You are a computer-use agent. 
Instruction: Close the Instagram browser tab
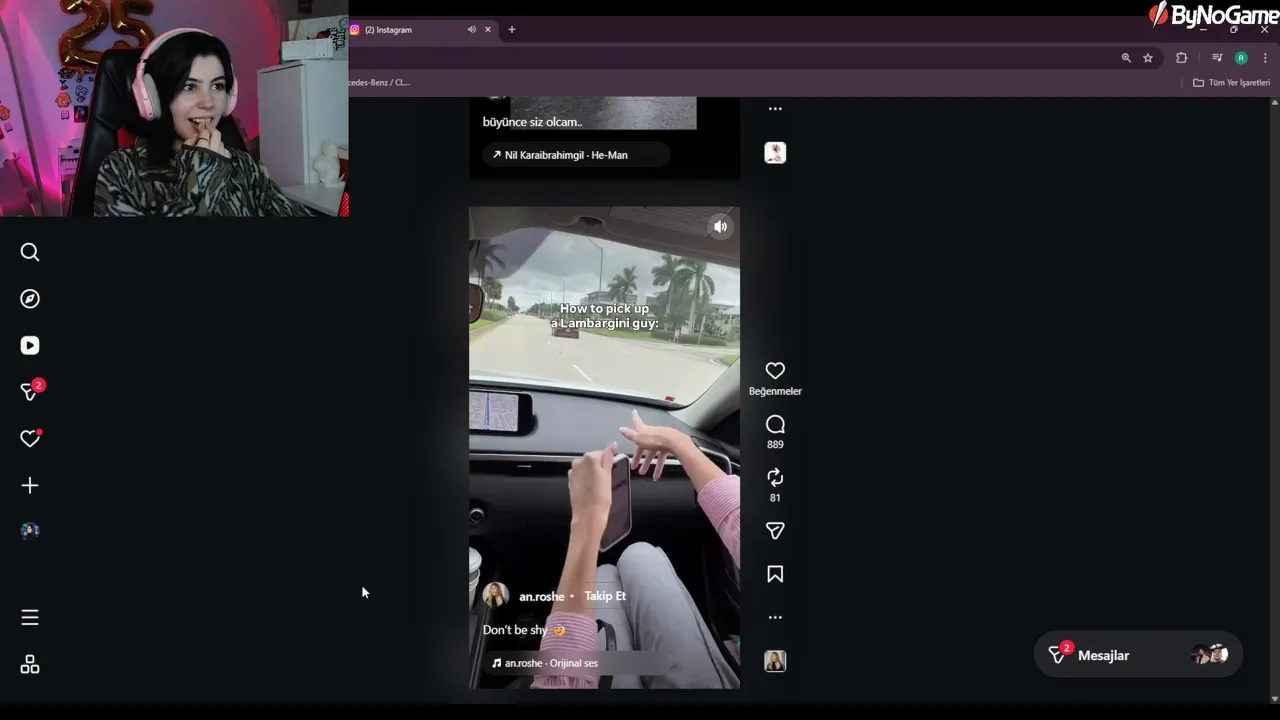(488, 30)
